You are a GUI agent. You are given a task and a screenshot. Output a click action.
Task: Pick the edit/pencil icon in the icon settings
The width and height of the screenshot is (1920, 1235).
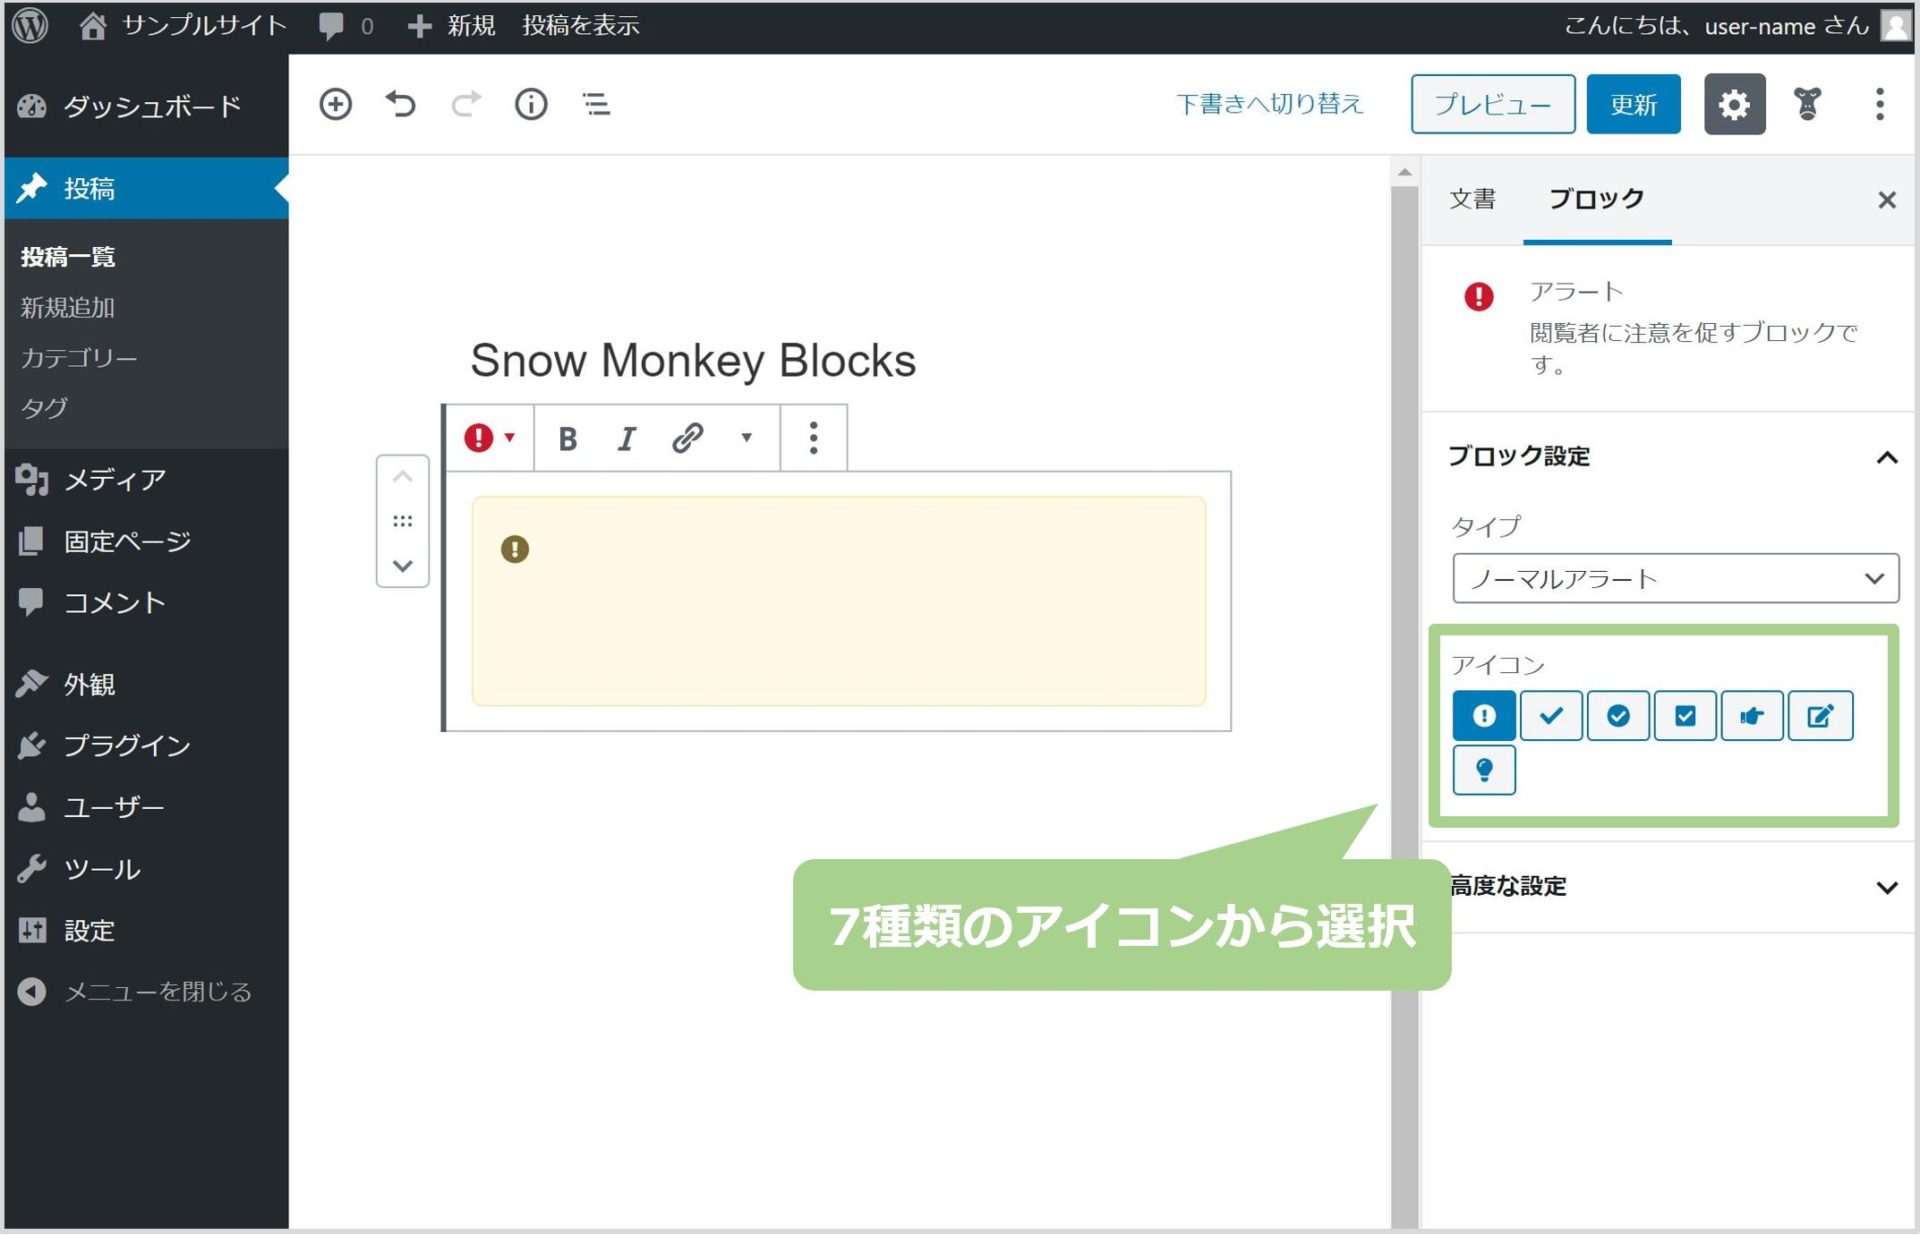coord(1820,715)
